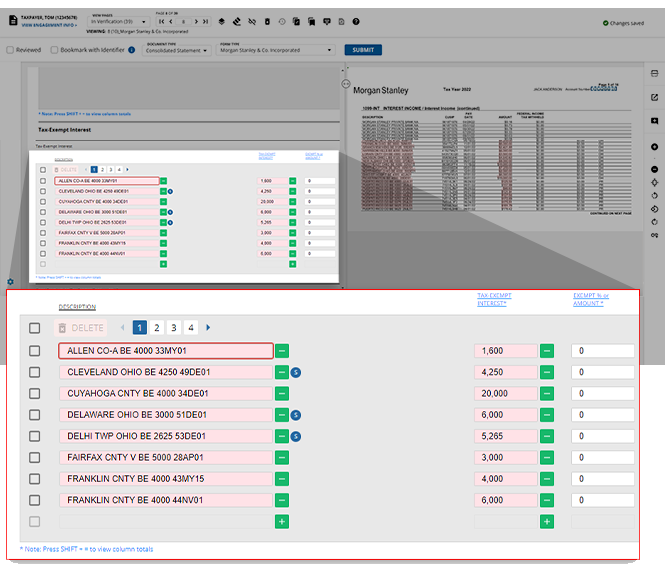Open the Workphase In Verification dropdown
This screenshot has height=572, width=665.
click(x=119, y=21)
